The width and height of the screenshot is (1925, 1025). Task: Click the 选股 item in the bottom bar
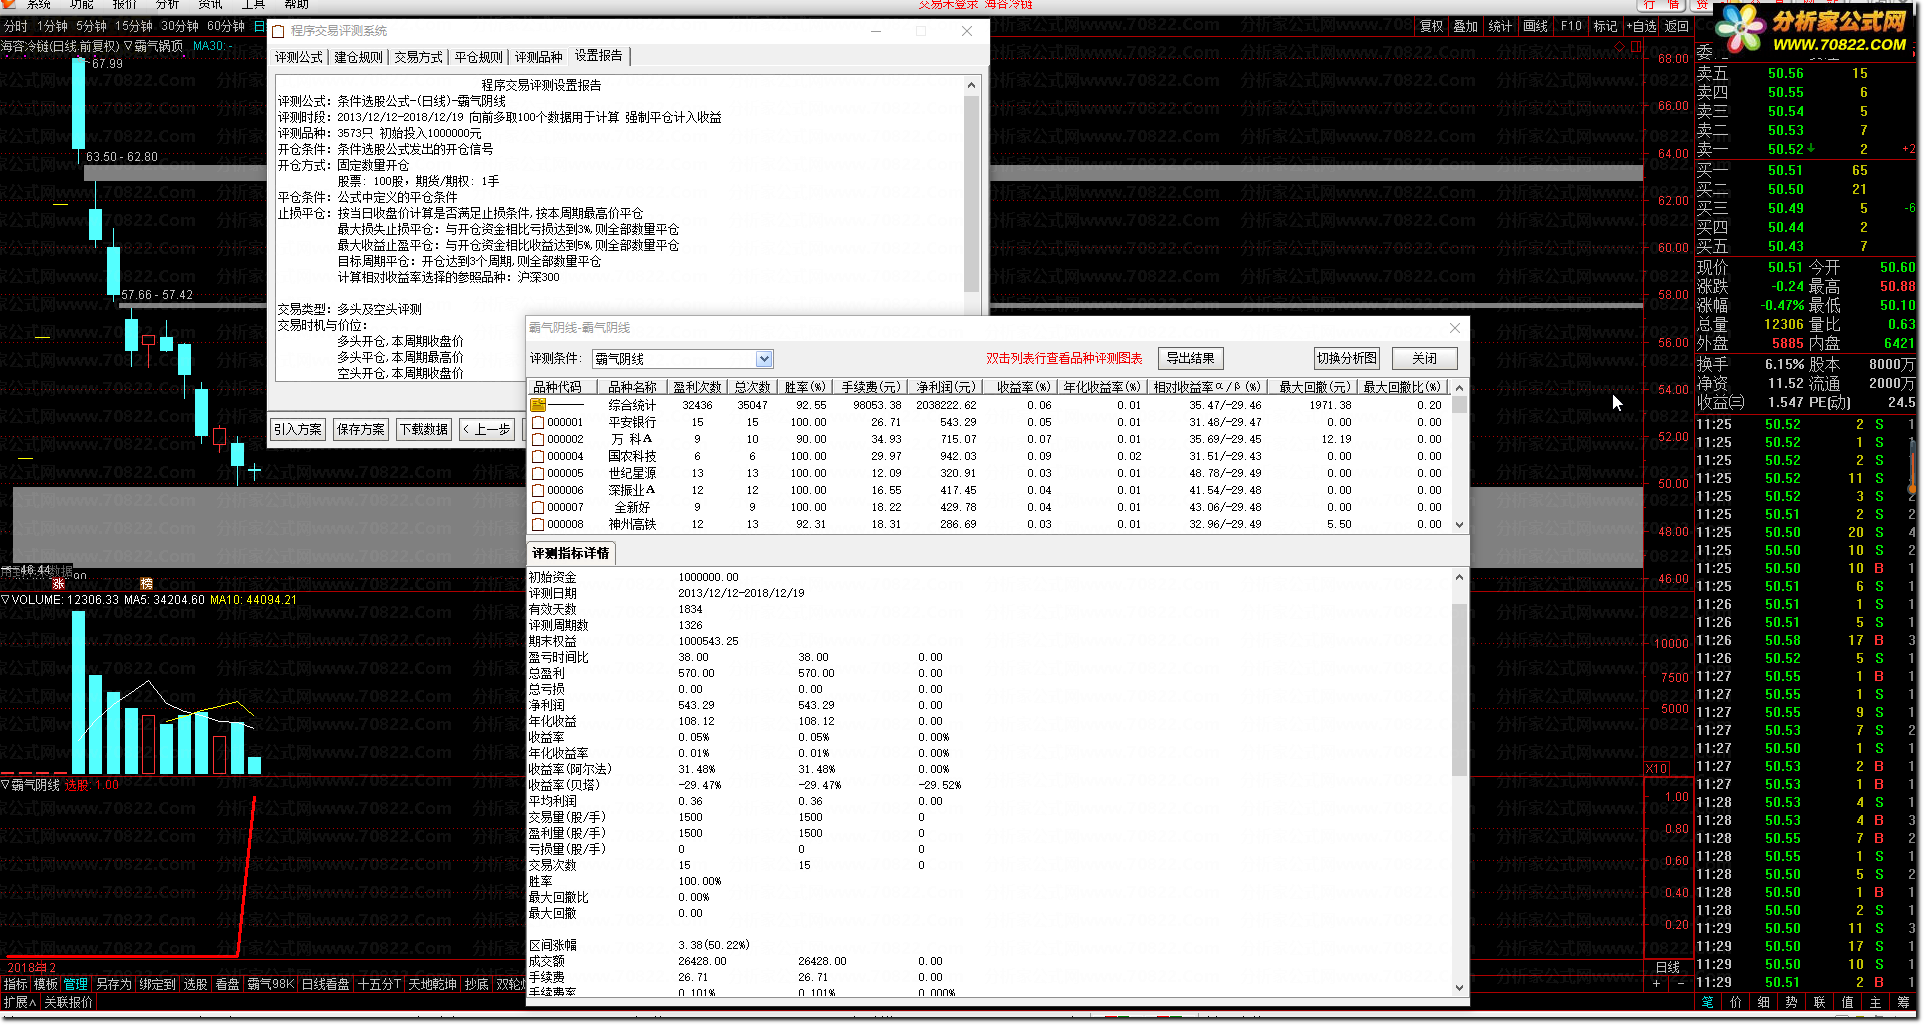[195, 985]
